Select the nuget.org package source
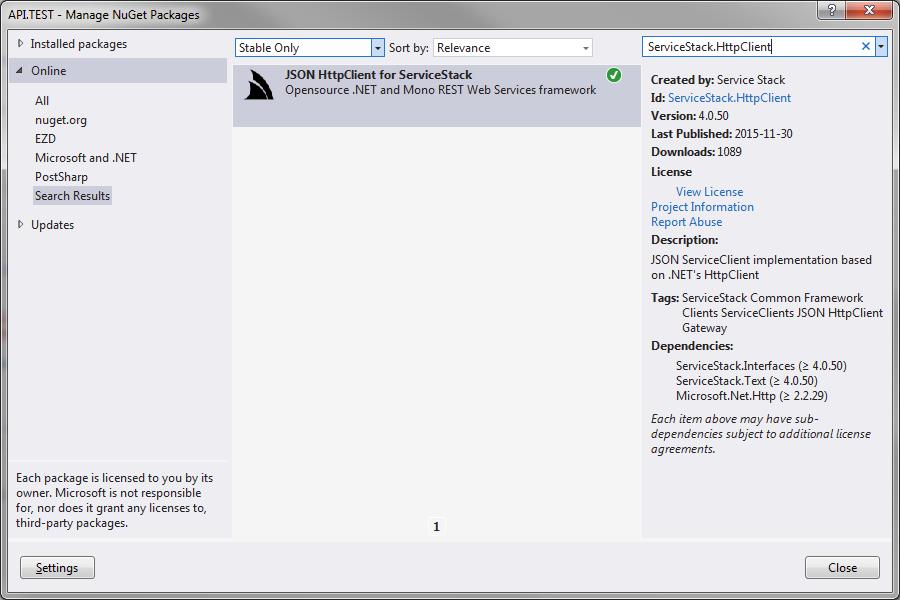This screenshot has width=900, height=600. tap(61, 120)
